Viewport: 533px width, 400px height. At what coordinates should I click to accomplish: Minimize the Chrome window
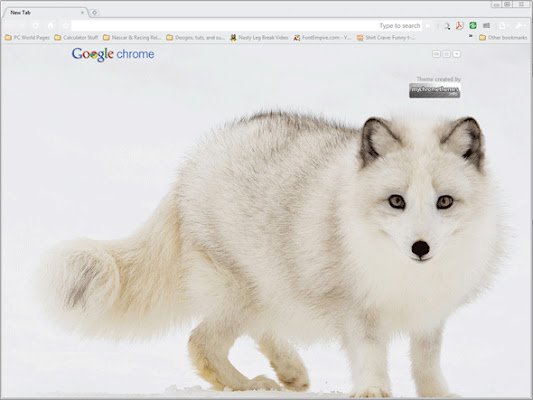tap(497, 4)
